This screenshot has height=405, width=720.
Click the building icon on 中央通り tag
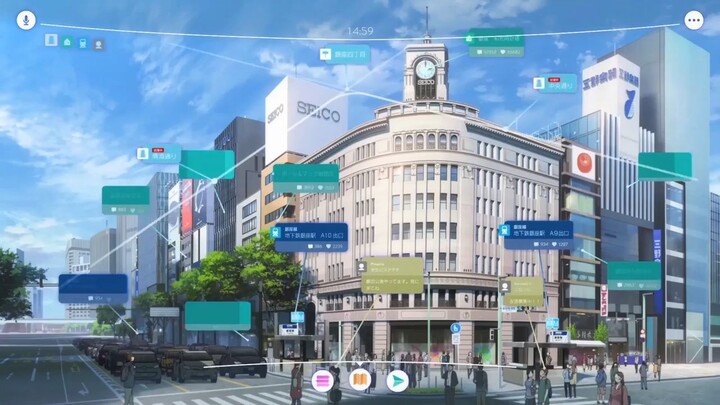(539, 84)
